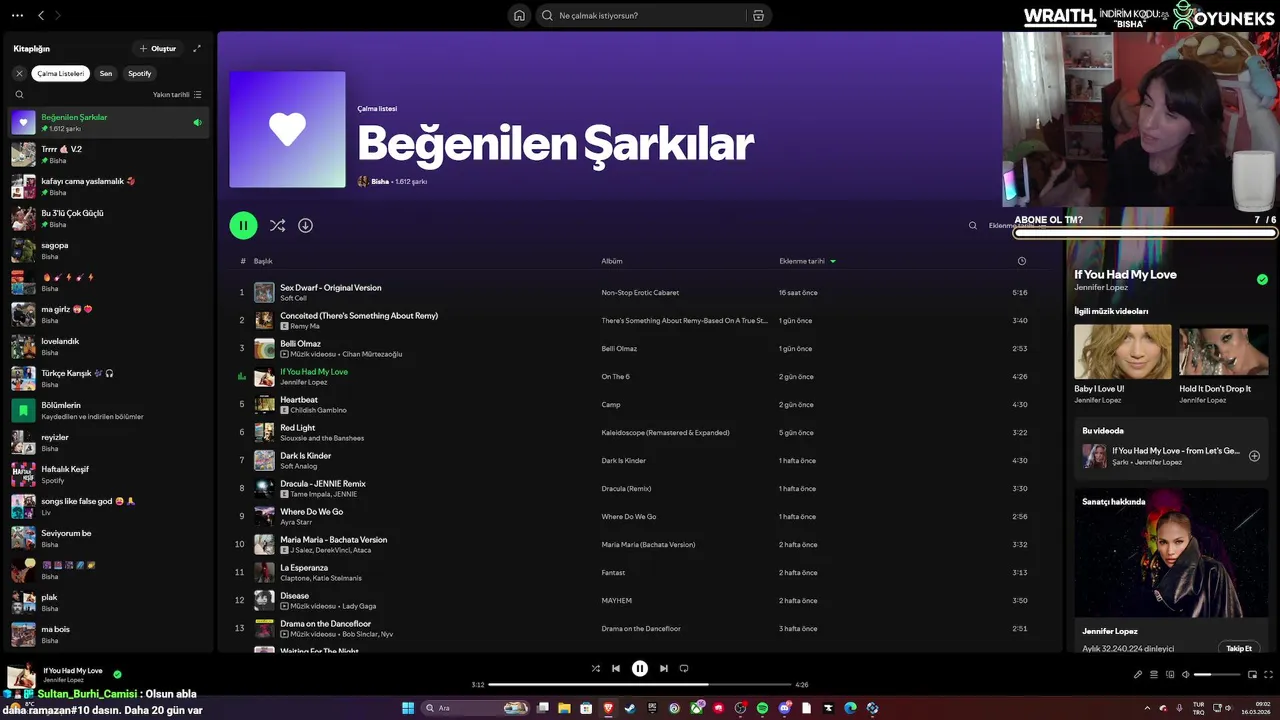Open the Spotify icon in the taskbar
The height and width of the screenshot is (720, 1280).
pos(762,708)
